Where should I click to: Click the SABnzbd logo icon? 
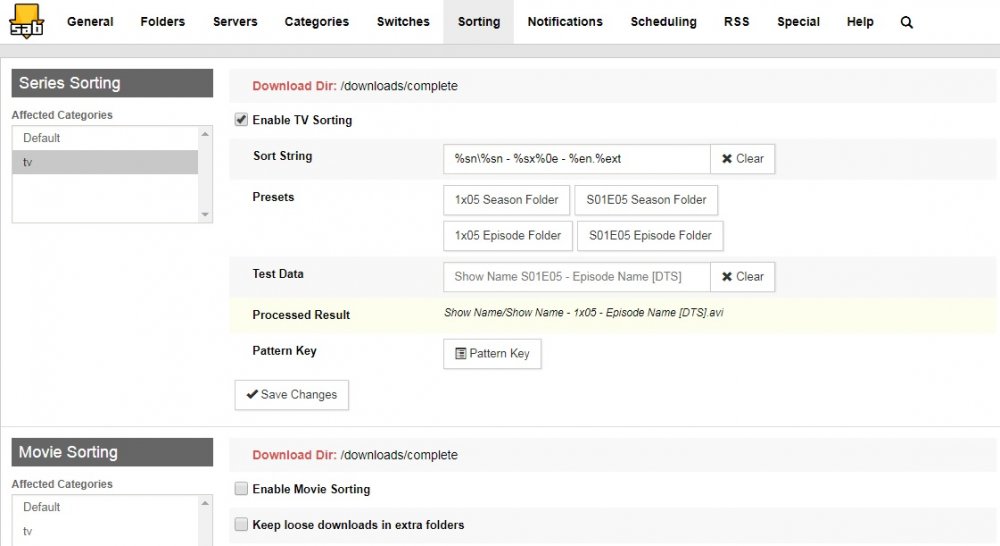pyautogui.click(x=26, y=21)
